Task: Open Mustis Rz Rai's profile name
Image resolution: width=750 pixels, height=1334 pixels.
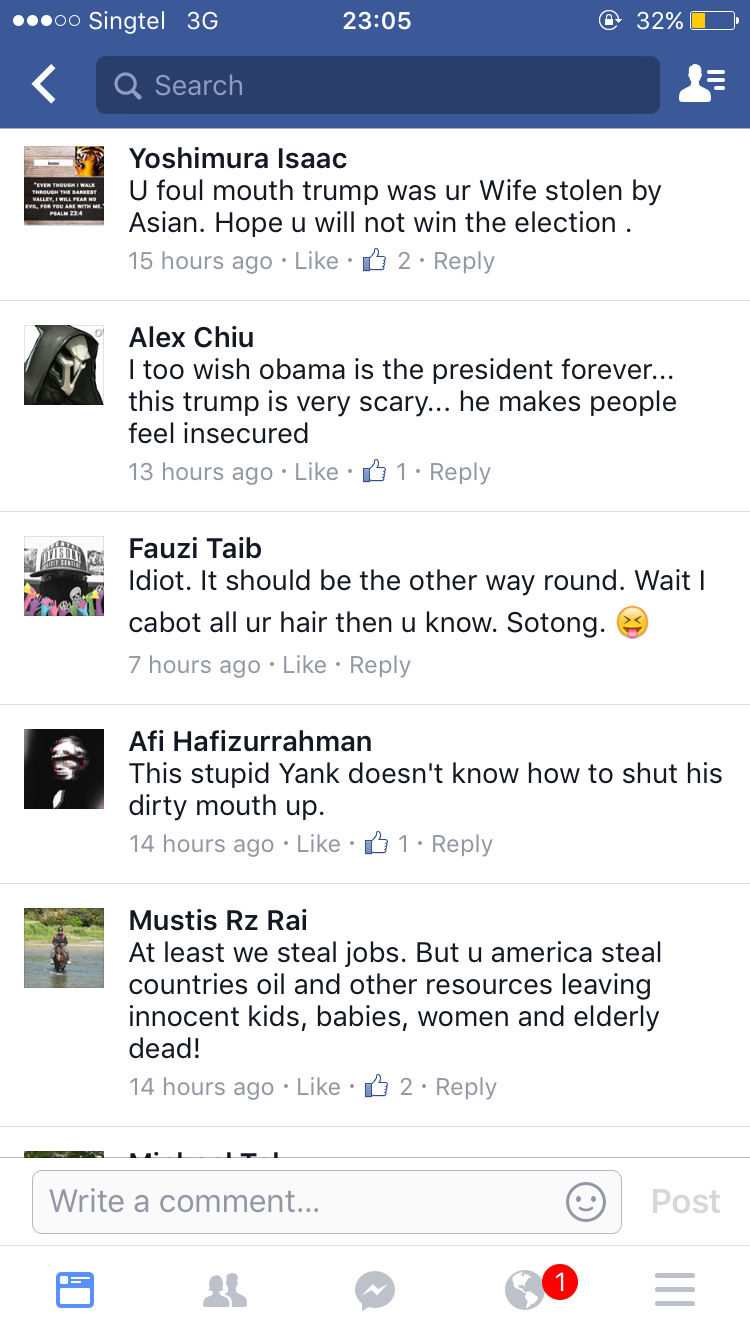Action: (x=218, y=920)
